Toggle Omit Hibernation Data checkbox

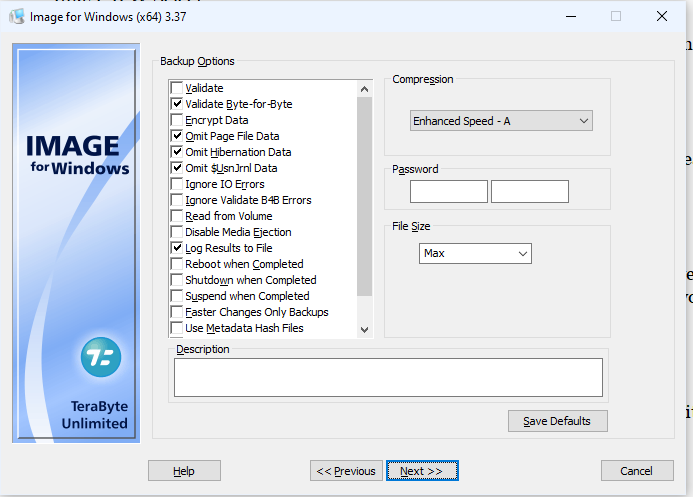click(x=177, y=152)
